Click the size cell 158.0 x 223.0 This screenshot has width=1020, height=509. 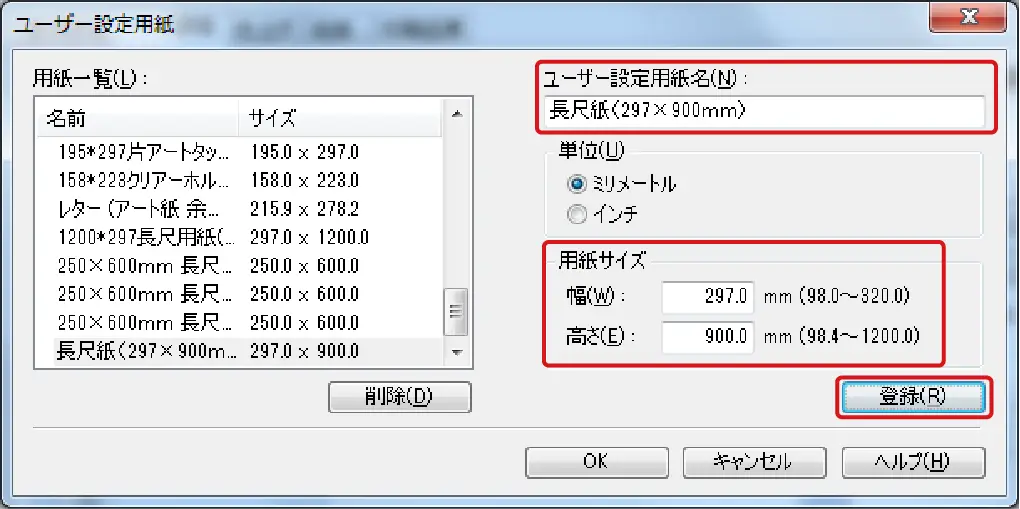tap(304, 180)
